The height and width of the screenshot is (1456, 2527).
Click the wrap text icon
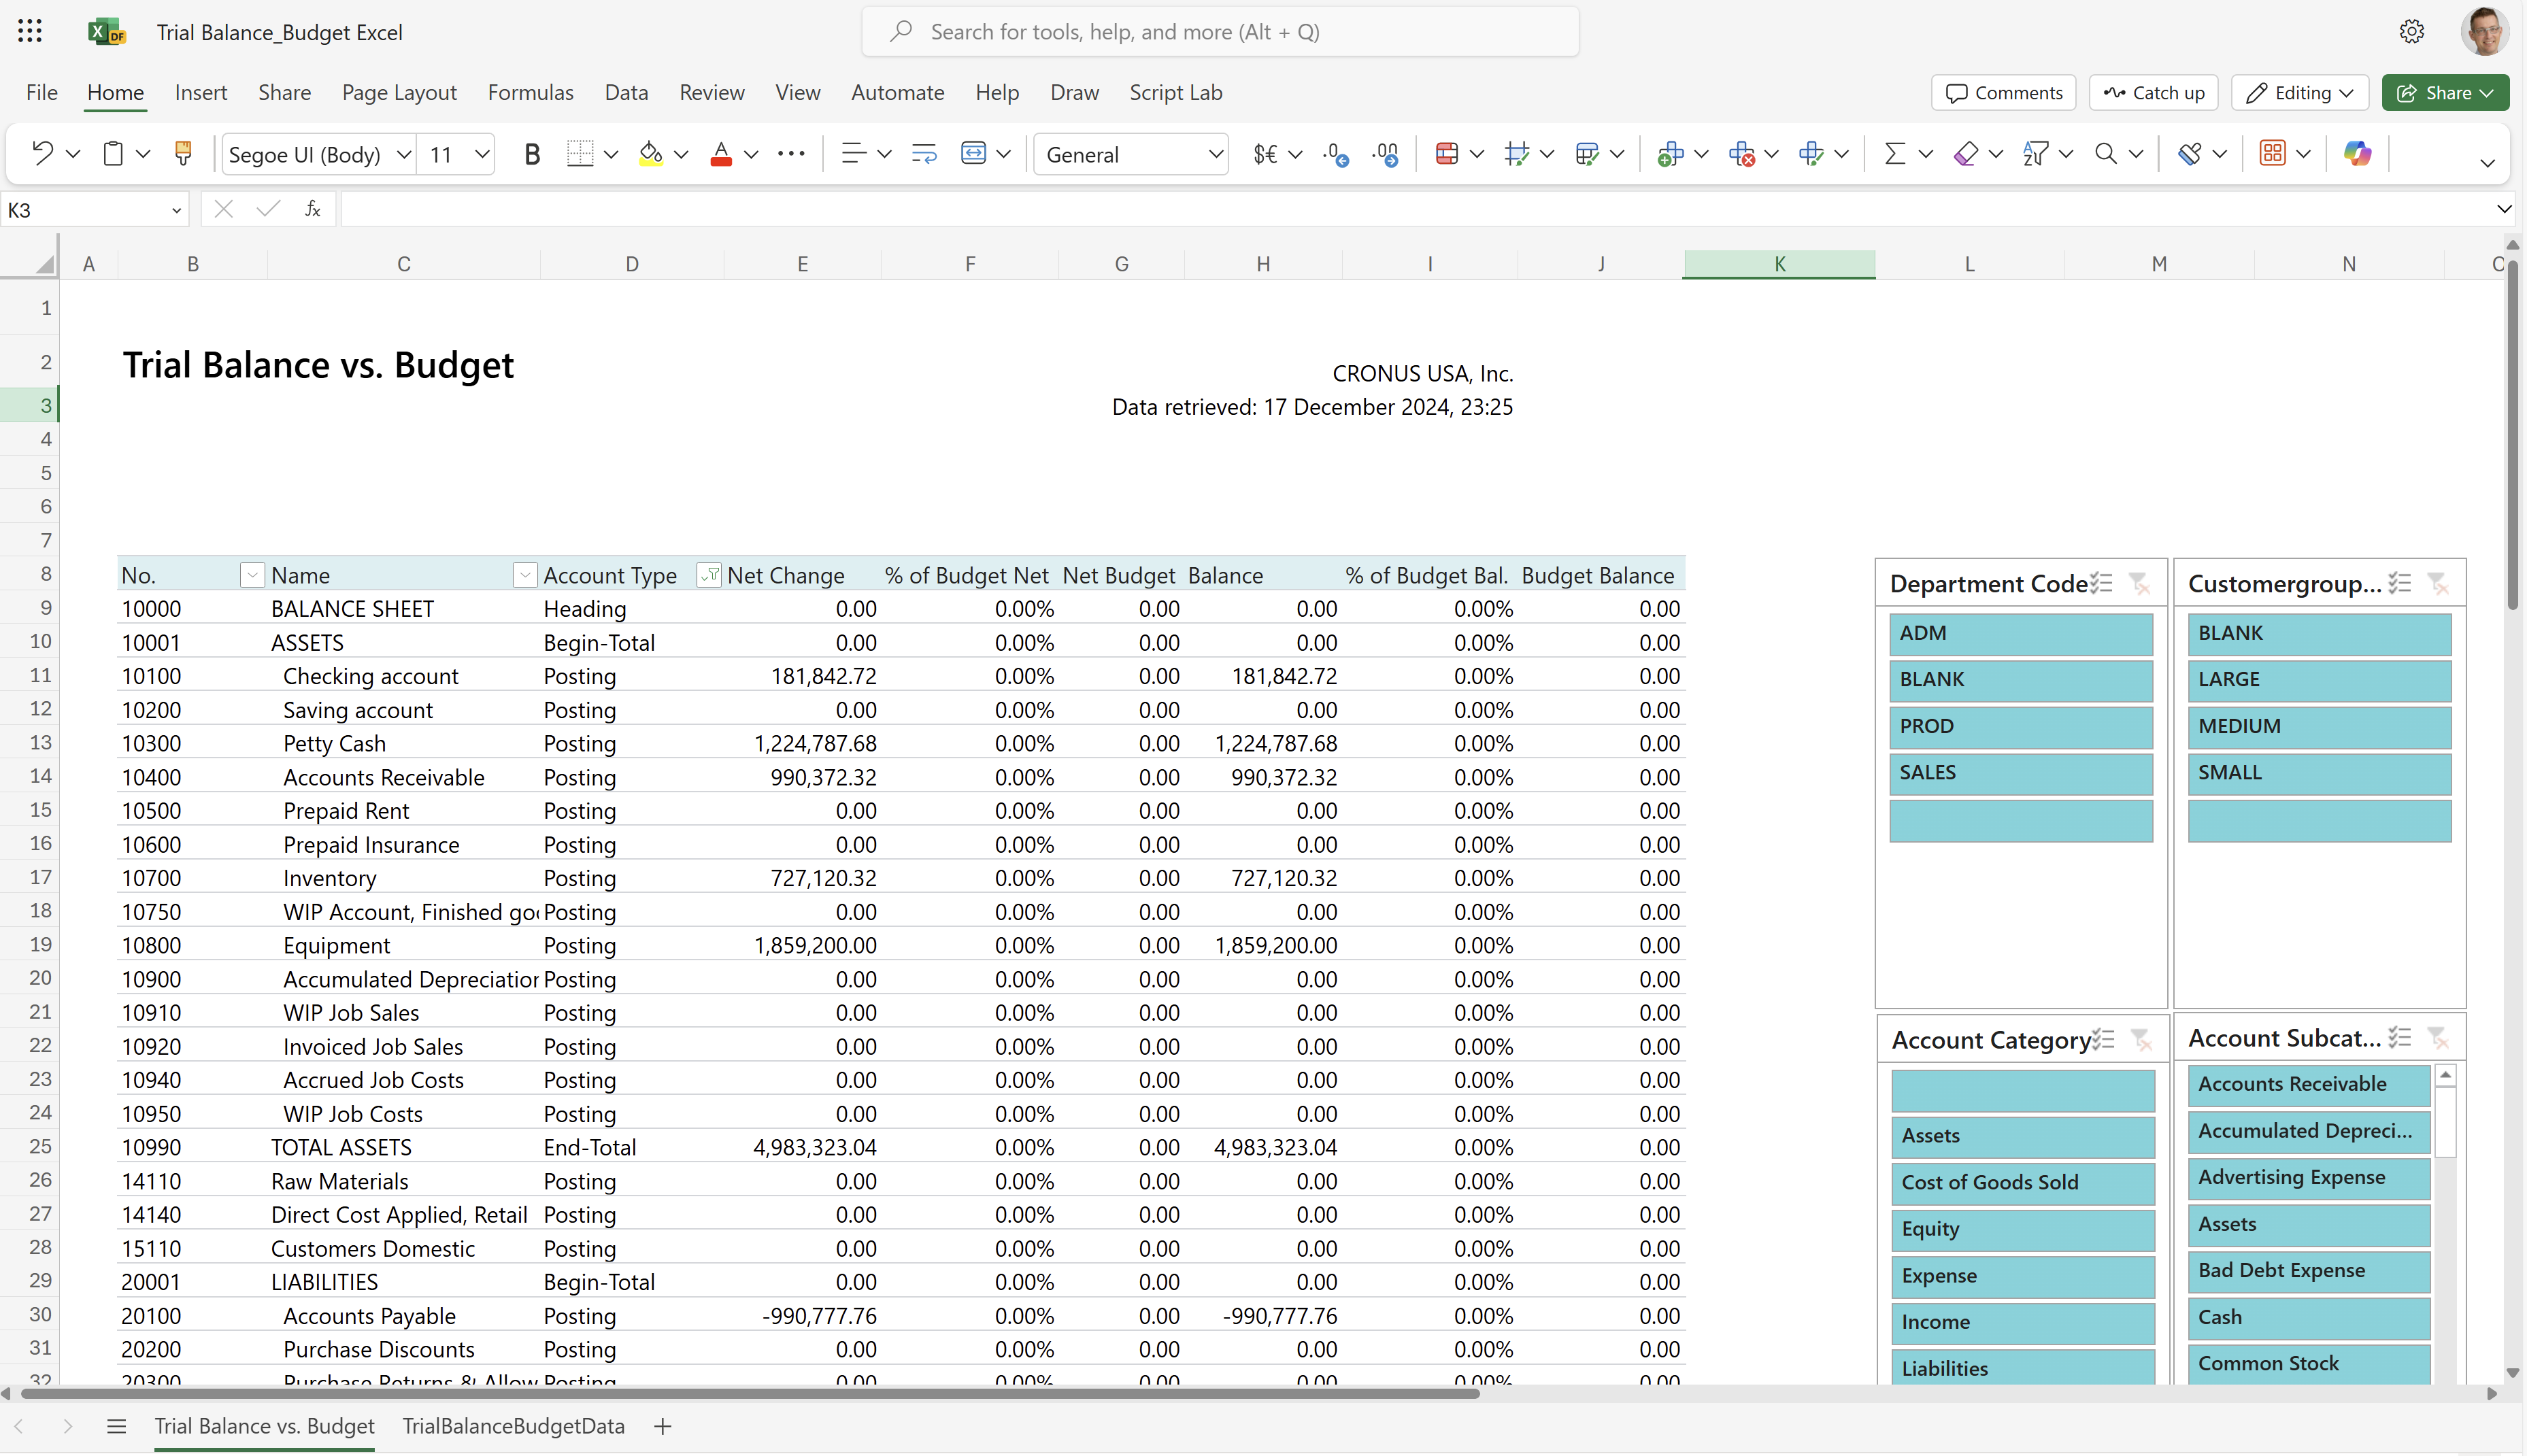click(925, 154)
